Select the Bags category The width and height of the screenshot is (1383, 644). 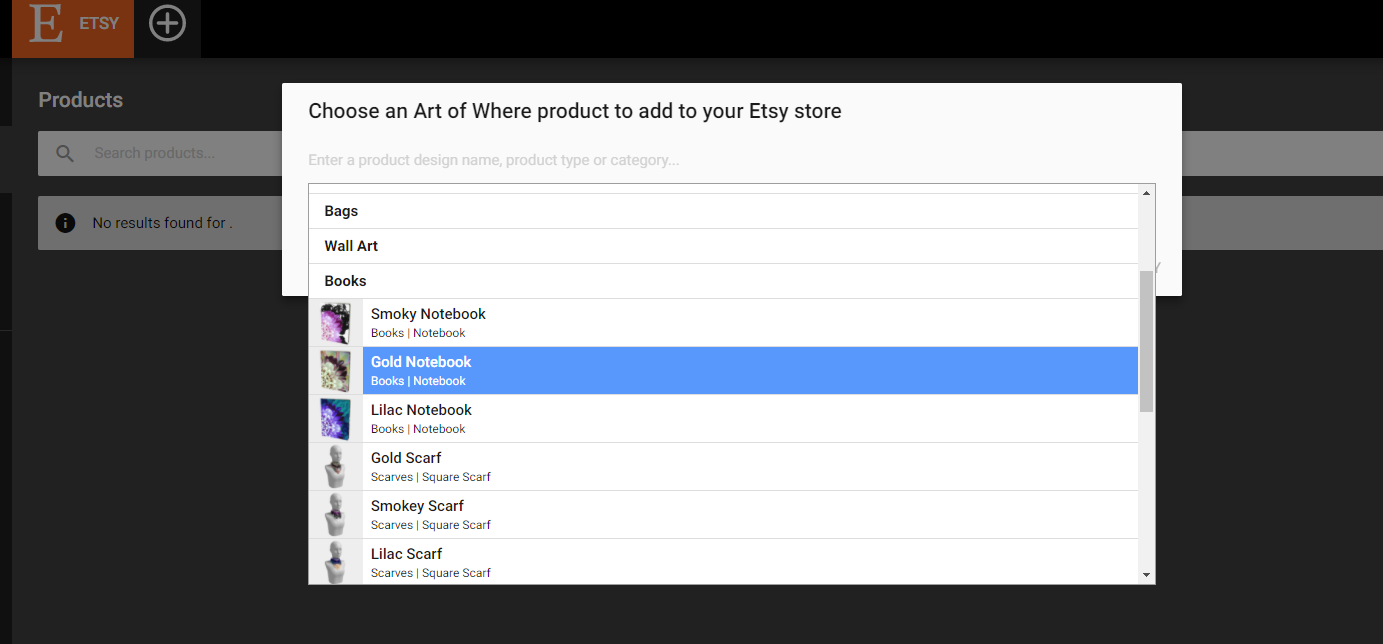723,211
